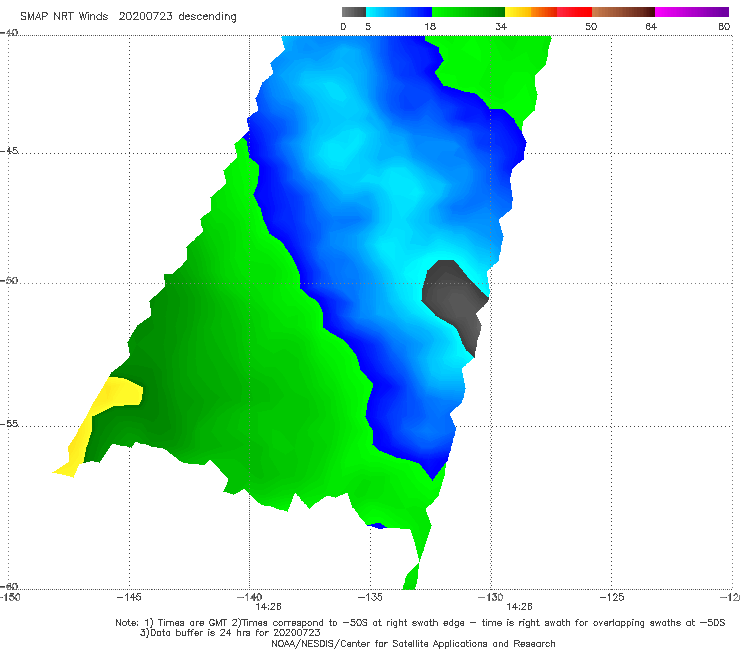Click the note "3)Data buffer is 24 hrs"
The width and height of the screenshot is (740, 650).
coord(230,633)
